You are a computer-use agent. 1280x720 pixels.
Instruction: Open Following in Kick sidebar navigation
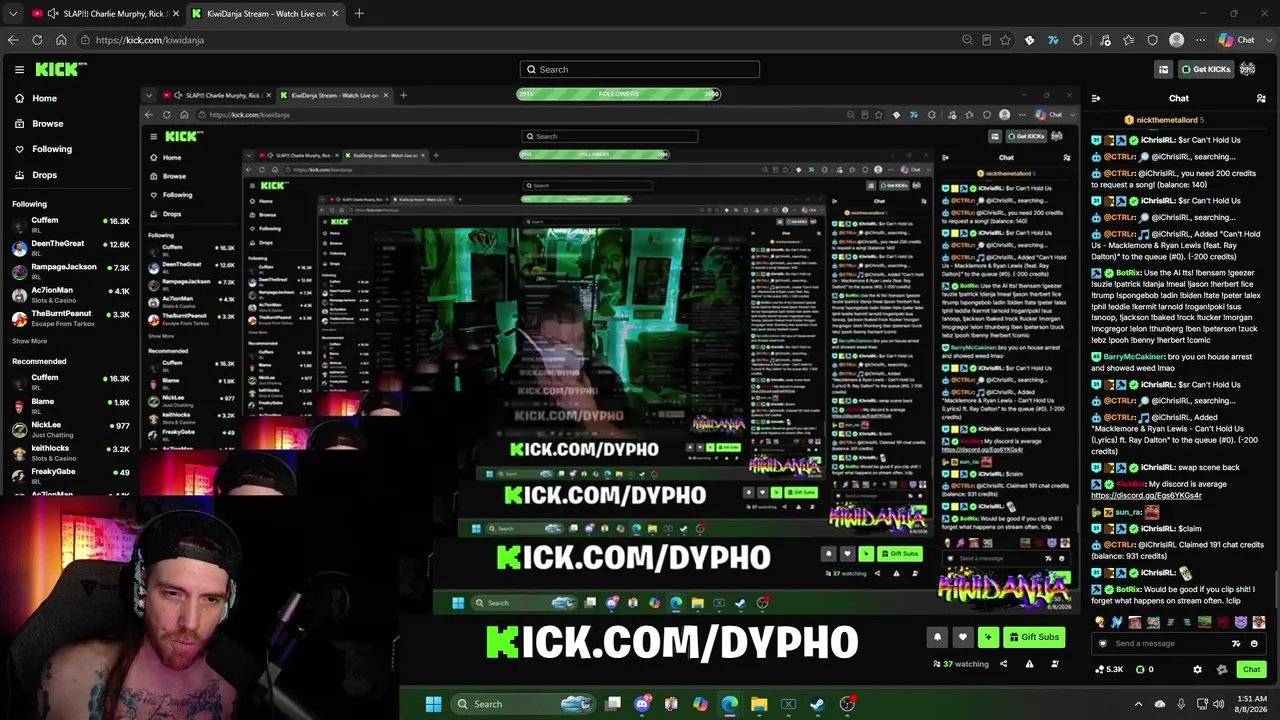pyautogui.click(x=51, y=149)
